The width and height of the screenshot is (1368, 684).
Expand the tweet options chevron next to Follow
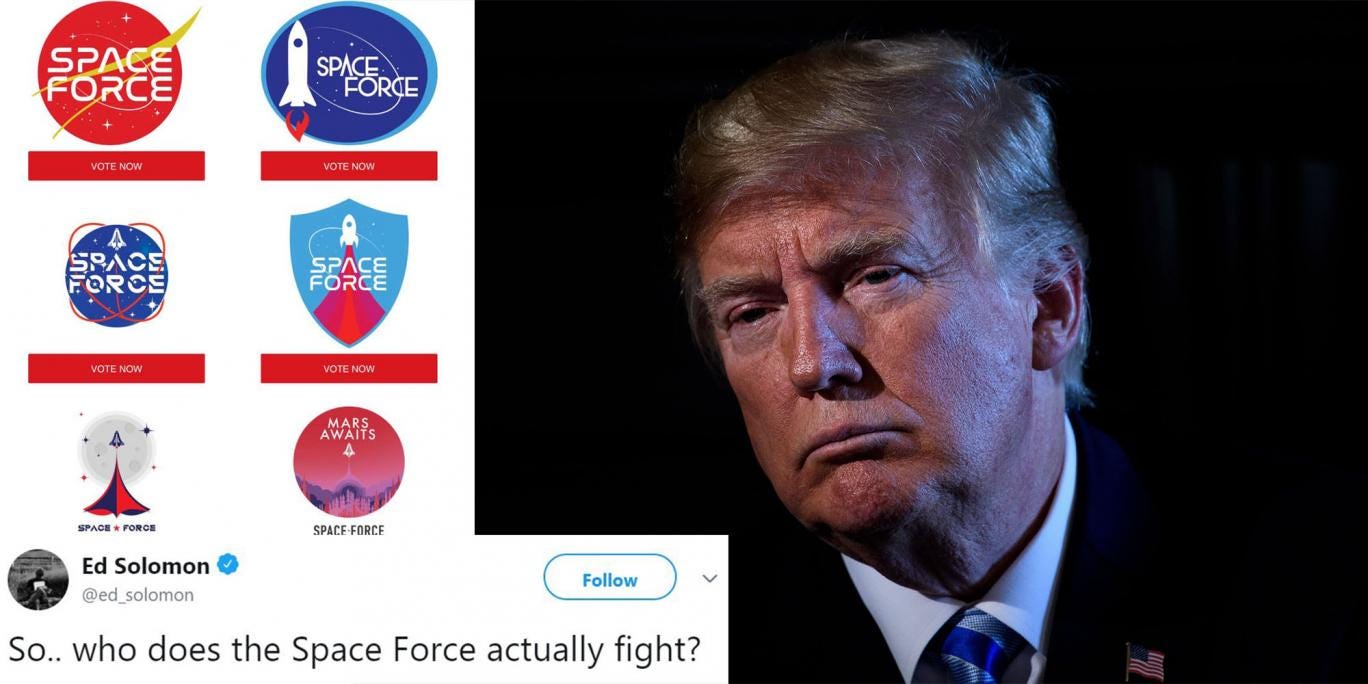point(709,579)
